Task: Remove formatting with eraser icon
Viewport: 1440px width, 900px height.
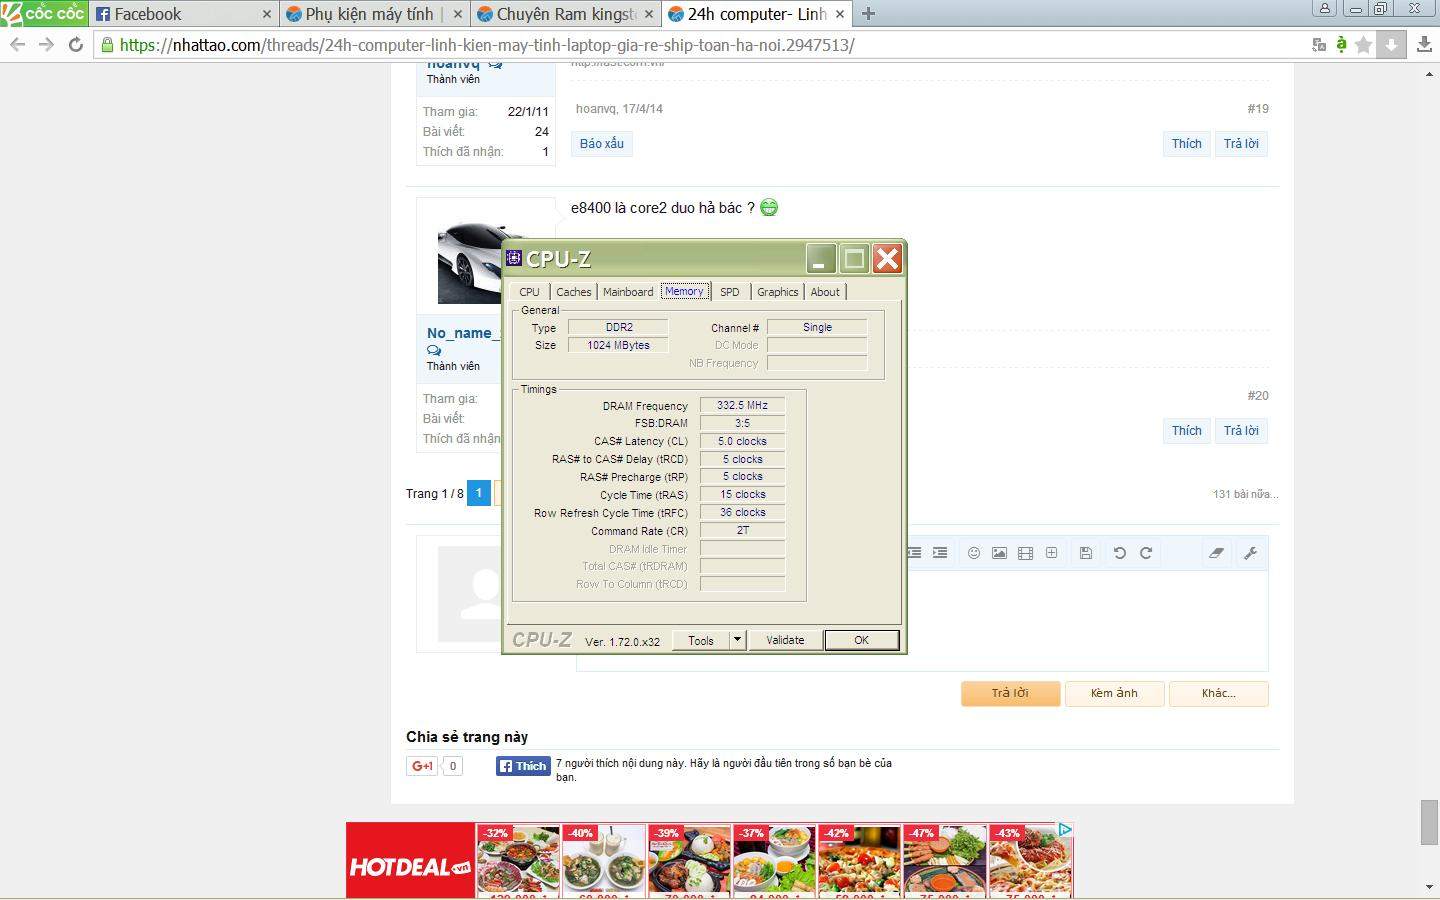Action: [x=1216, y=553]
